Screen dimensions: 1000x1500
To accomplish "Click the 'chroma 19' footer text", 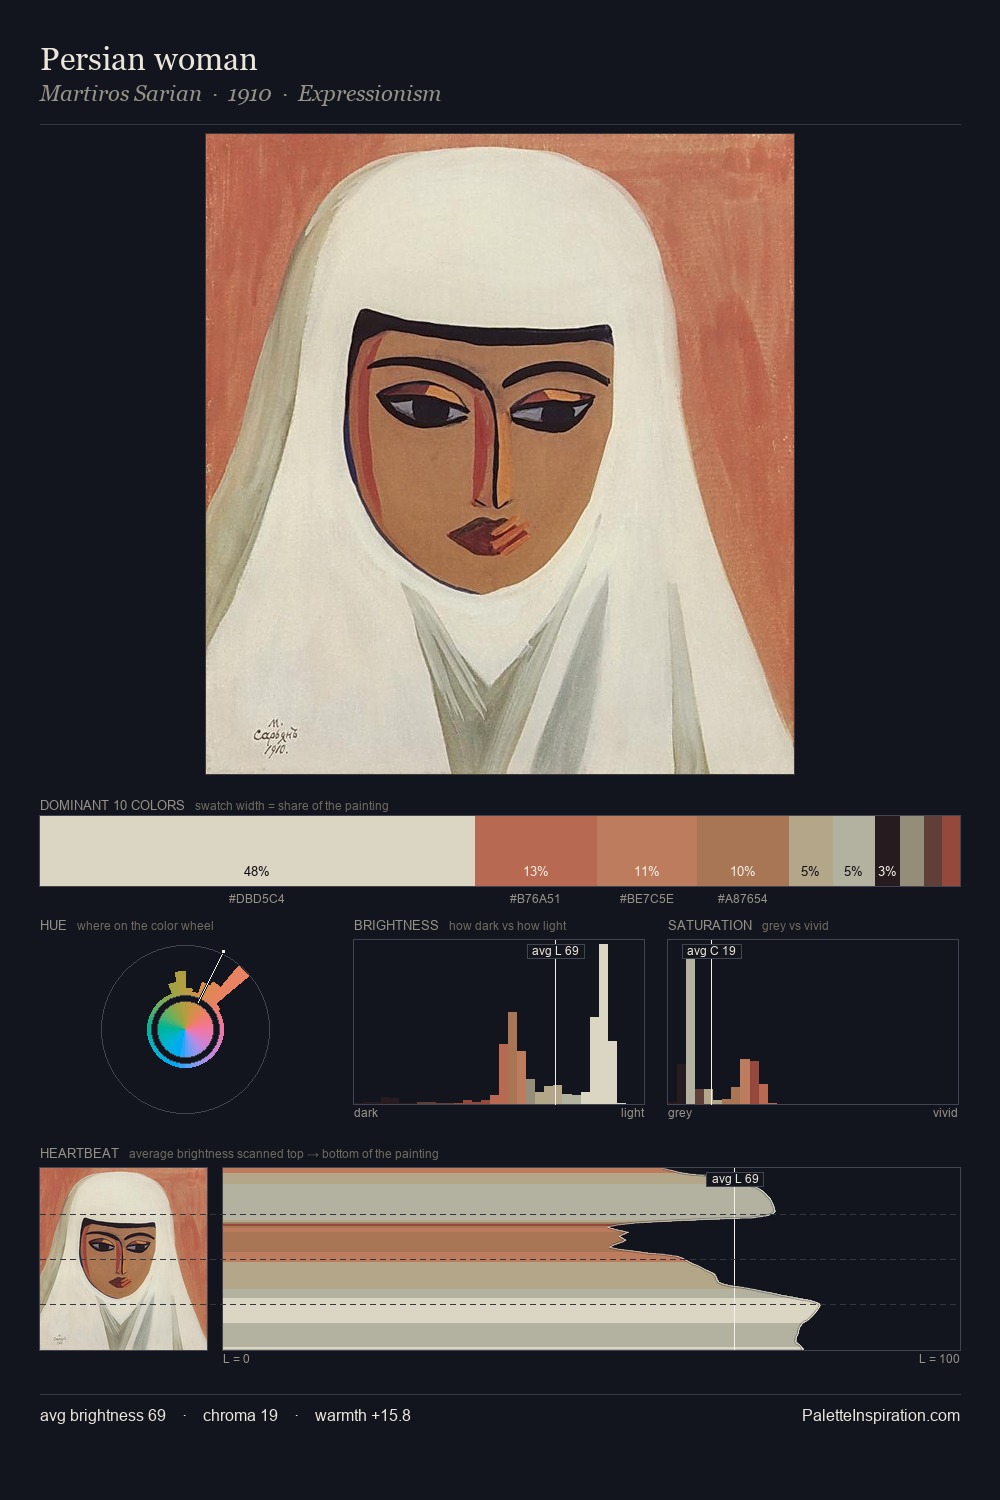I will coord(240,1416).
